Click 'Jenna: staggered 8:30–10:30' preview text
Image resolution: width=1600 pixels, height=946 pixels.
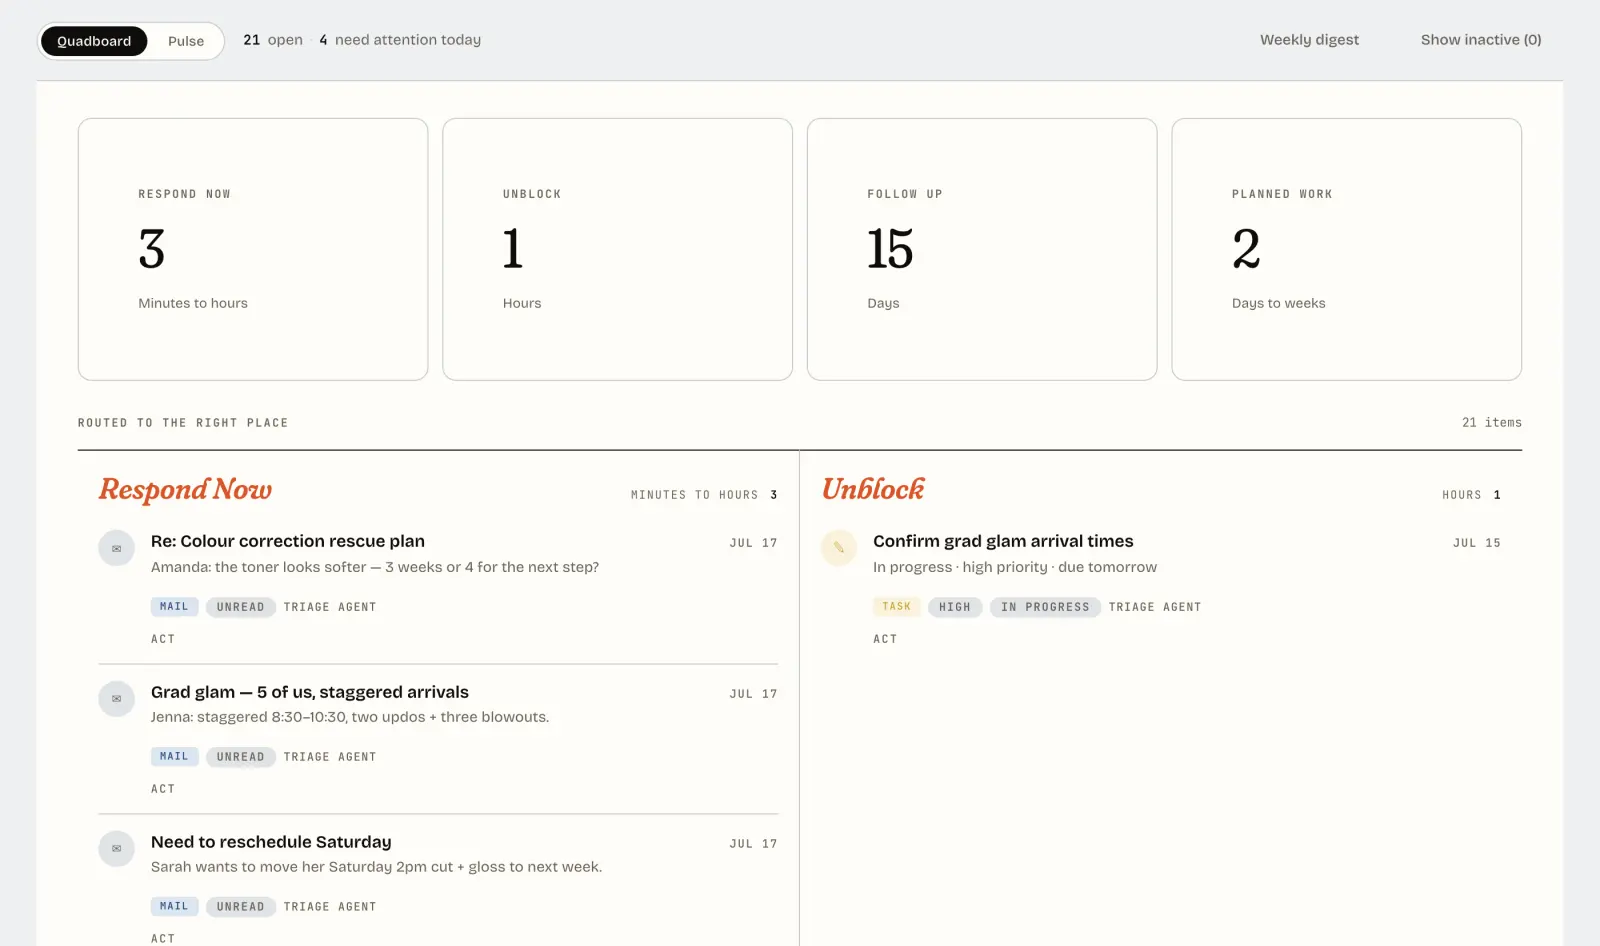point(350,717)
